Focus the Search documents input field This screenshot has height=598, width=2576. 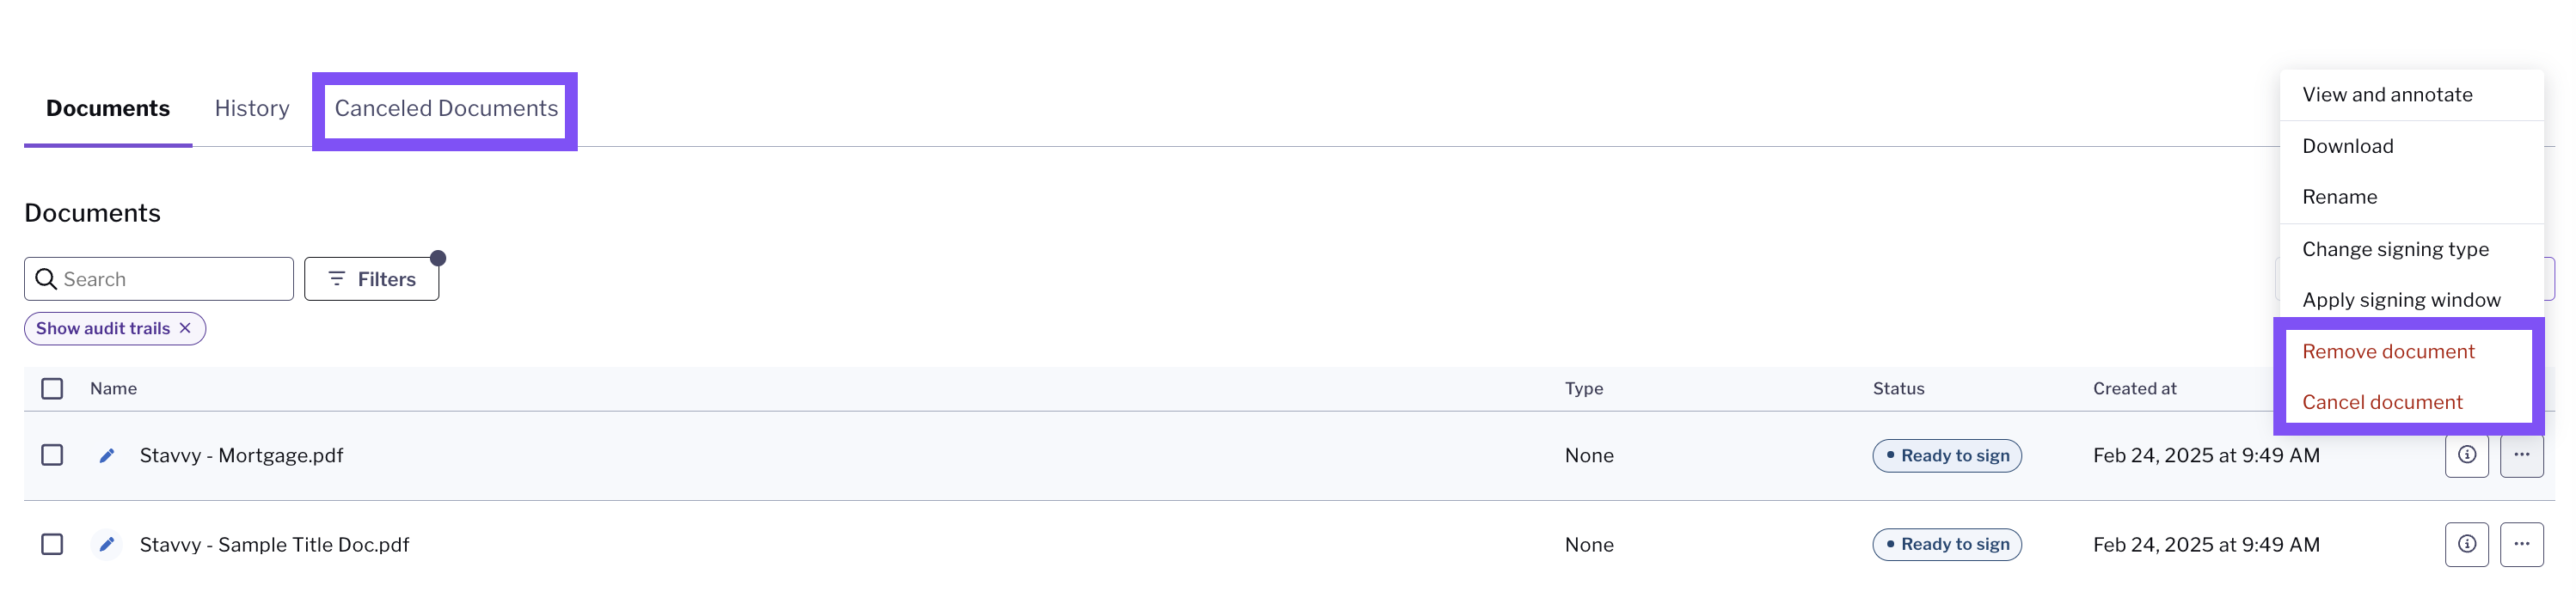pyautogui.click(x=159, y=279)
